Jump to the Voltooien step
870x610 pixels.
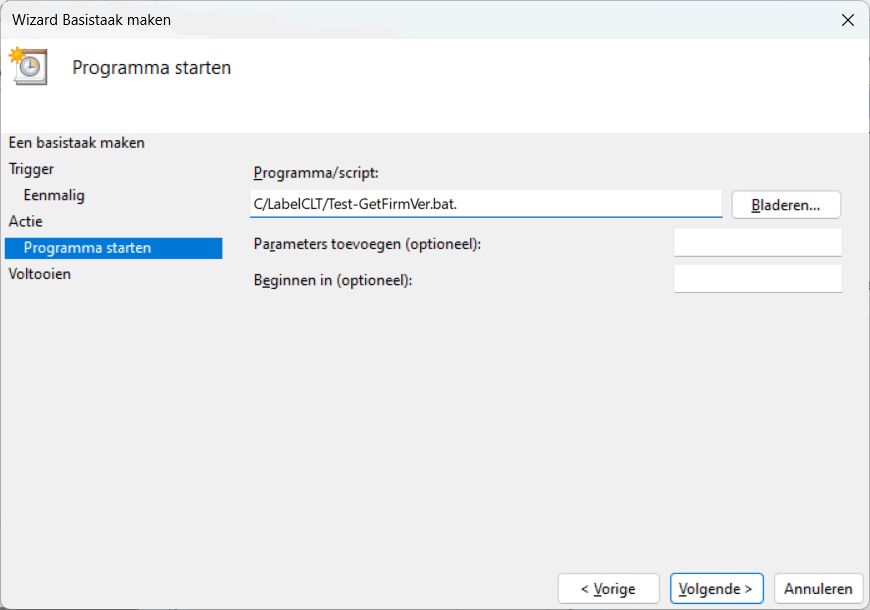[40, 273]
